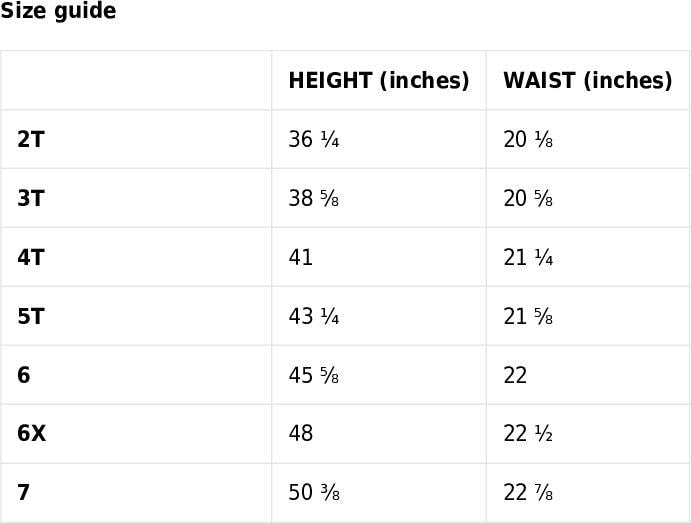
Task: Click the 3T size row label
Action: (31, 199)
